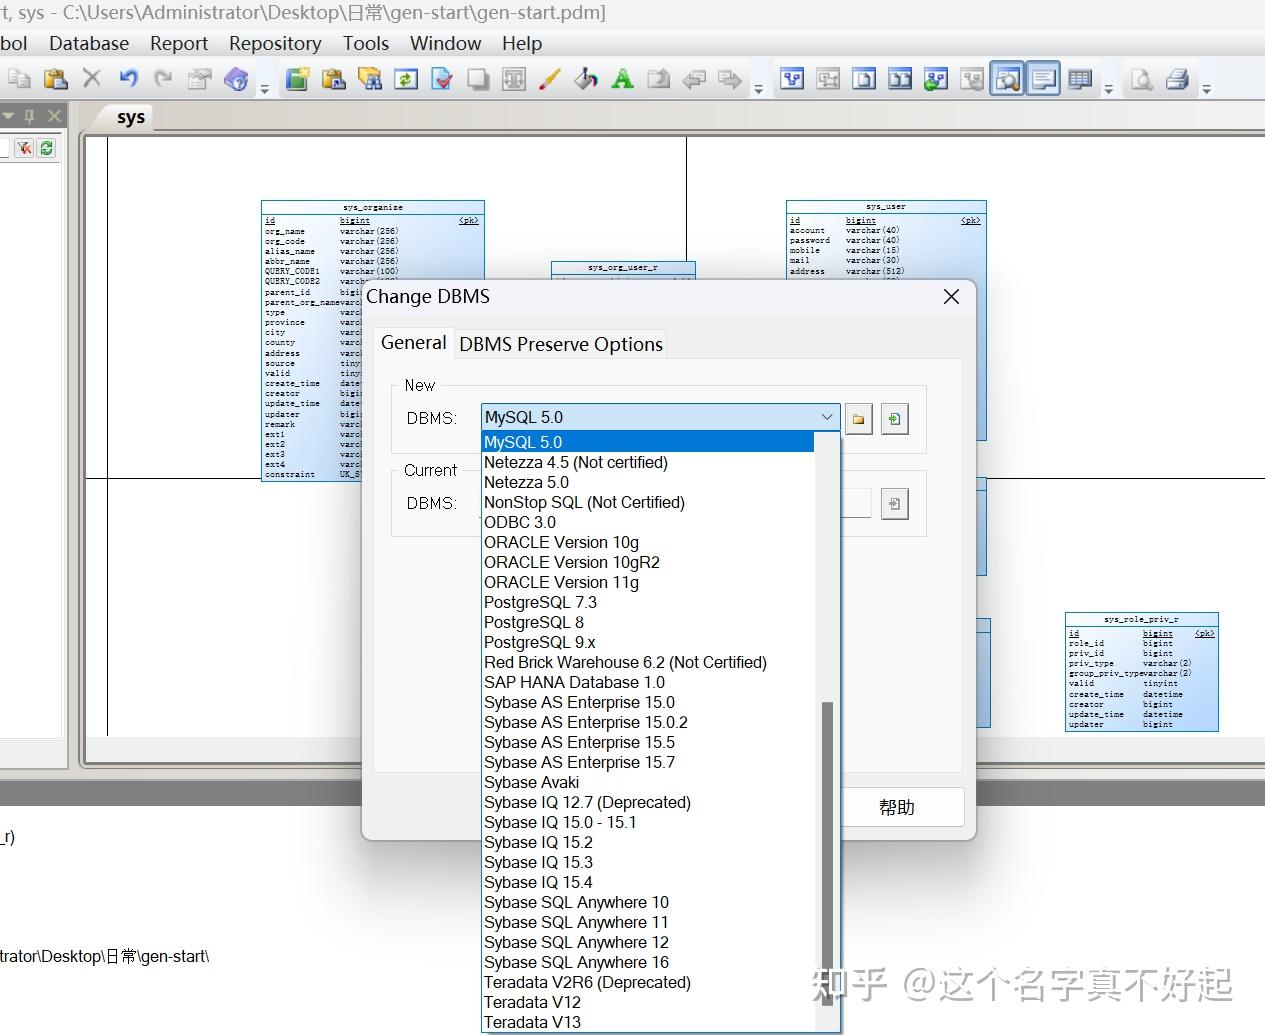Select the sys_organize table header in diagram
Screen dimensions: 1265x1035
click(x=372, y=207)
